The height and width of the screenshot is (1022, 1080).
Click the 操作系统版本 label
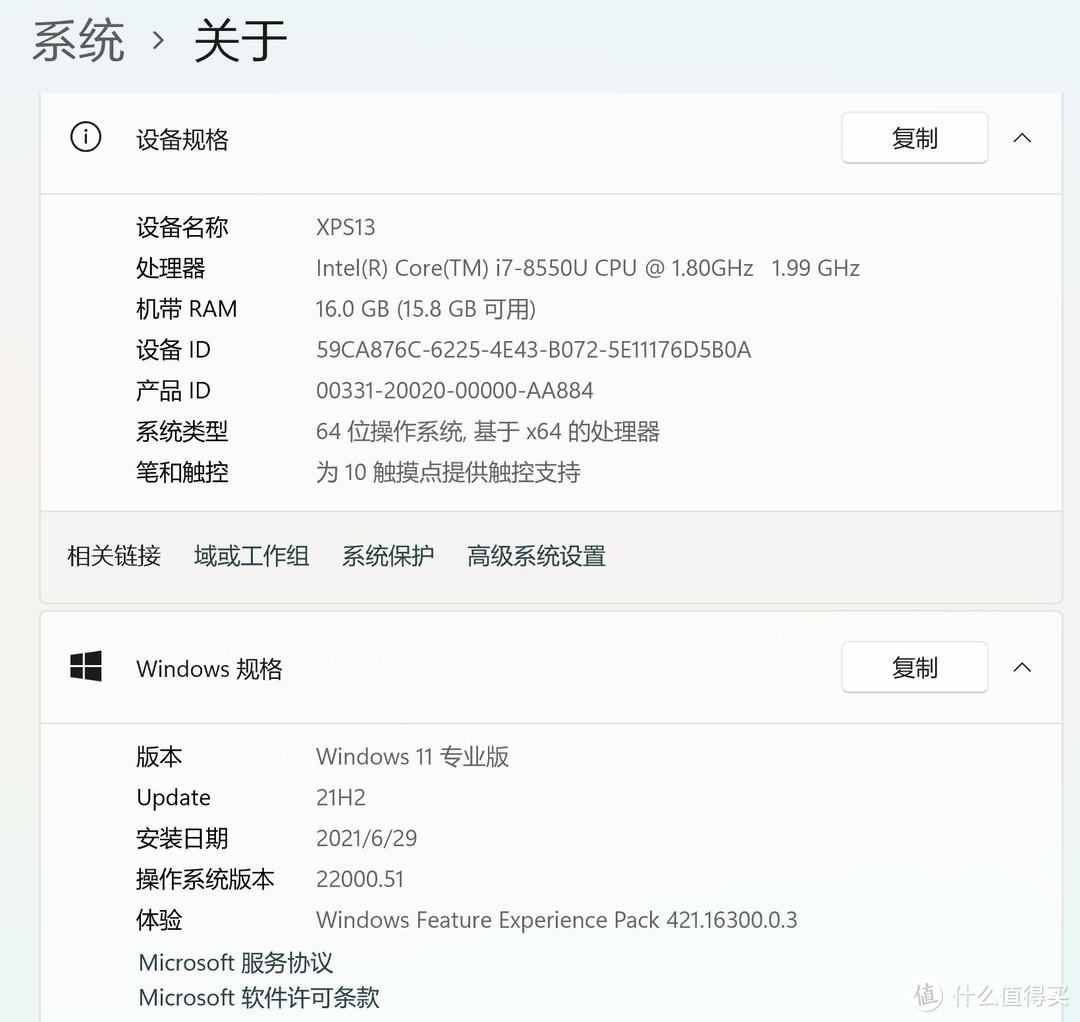tap(205, 879)
